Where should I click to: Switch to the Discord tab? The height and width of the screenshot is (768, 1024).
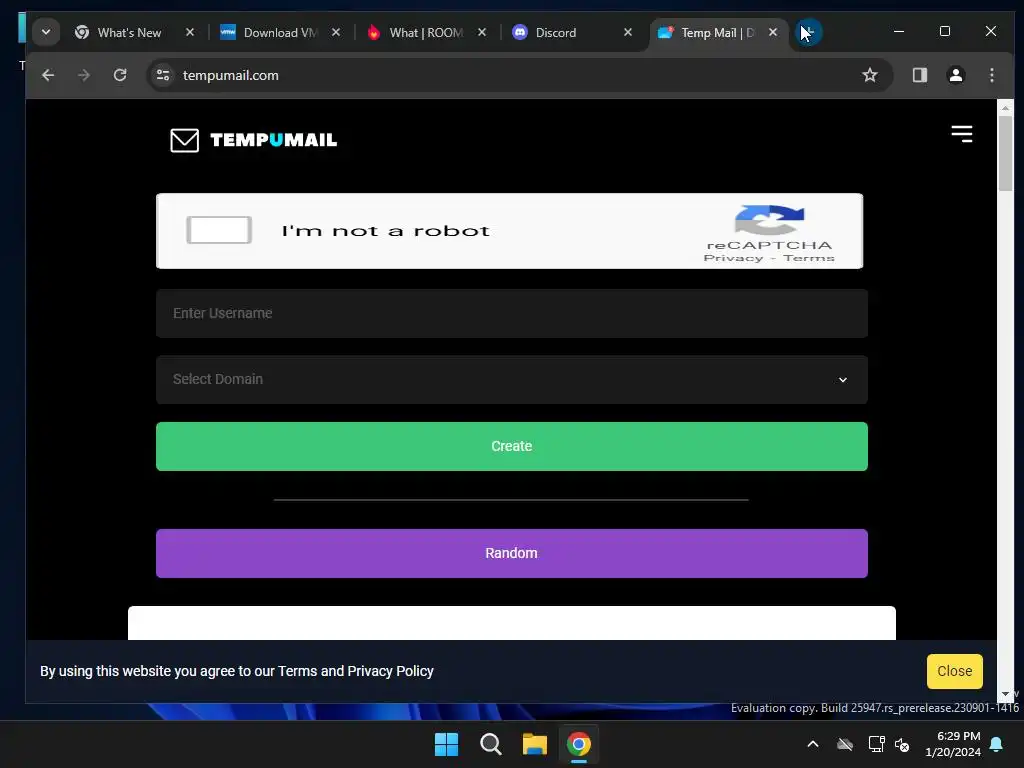pos(556,33)
